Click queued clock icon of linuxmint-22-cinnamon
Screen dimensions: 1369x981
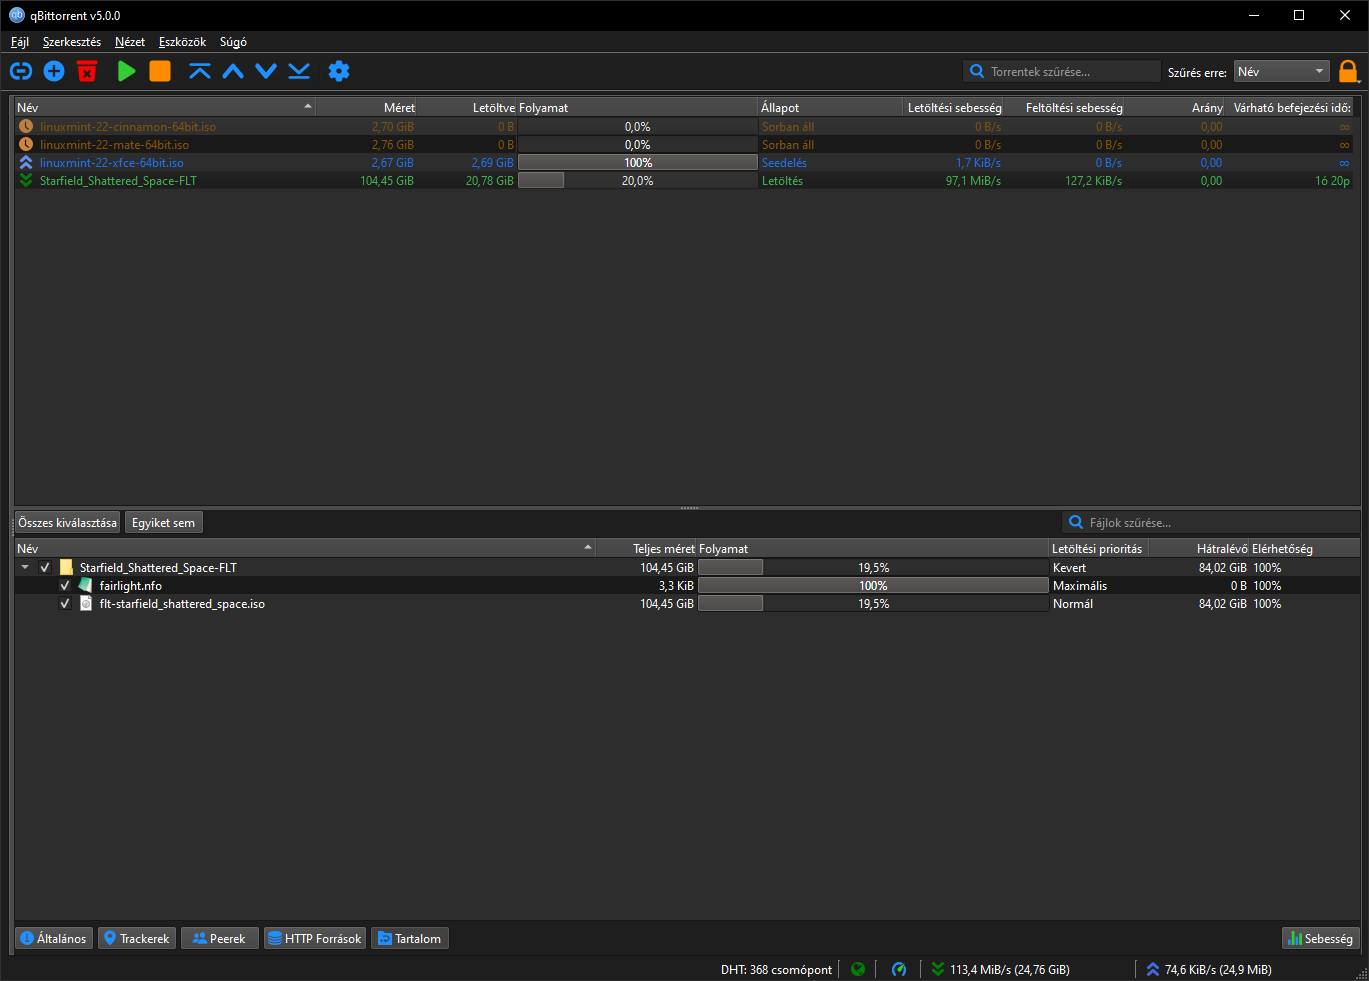point(26,126)
